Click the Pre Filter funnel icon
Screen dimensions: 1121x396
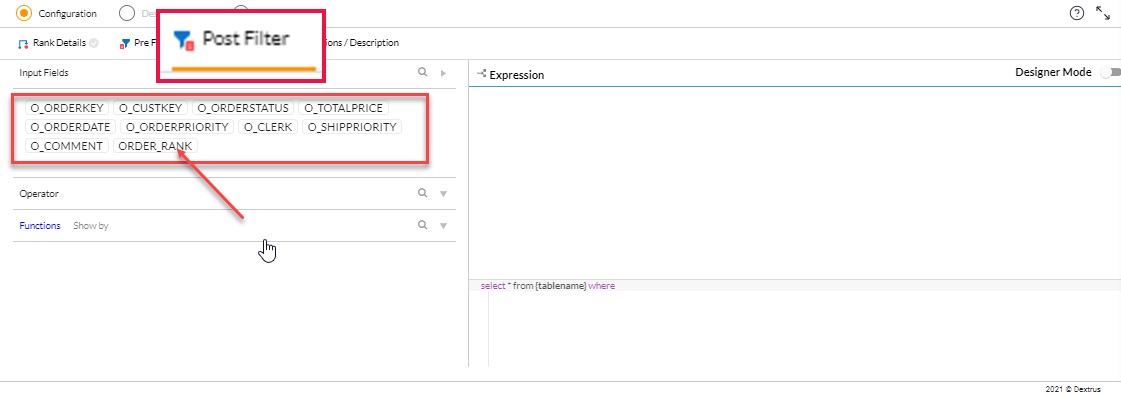126,44
